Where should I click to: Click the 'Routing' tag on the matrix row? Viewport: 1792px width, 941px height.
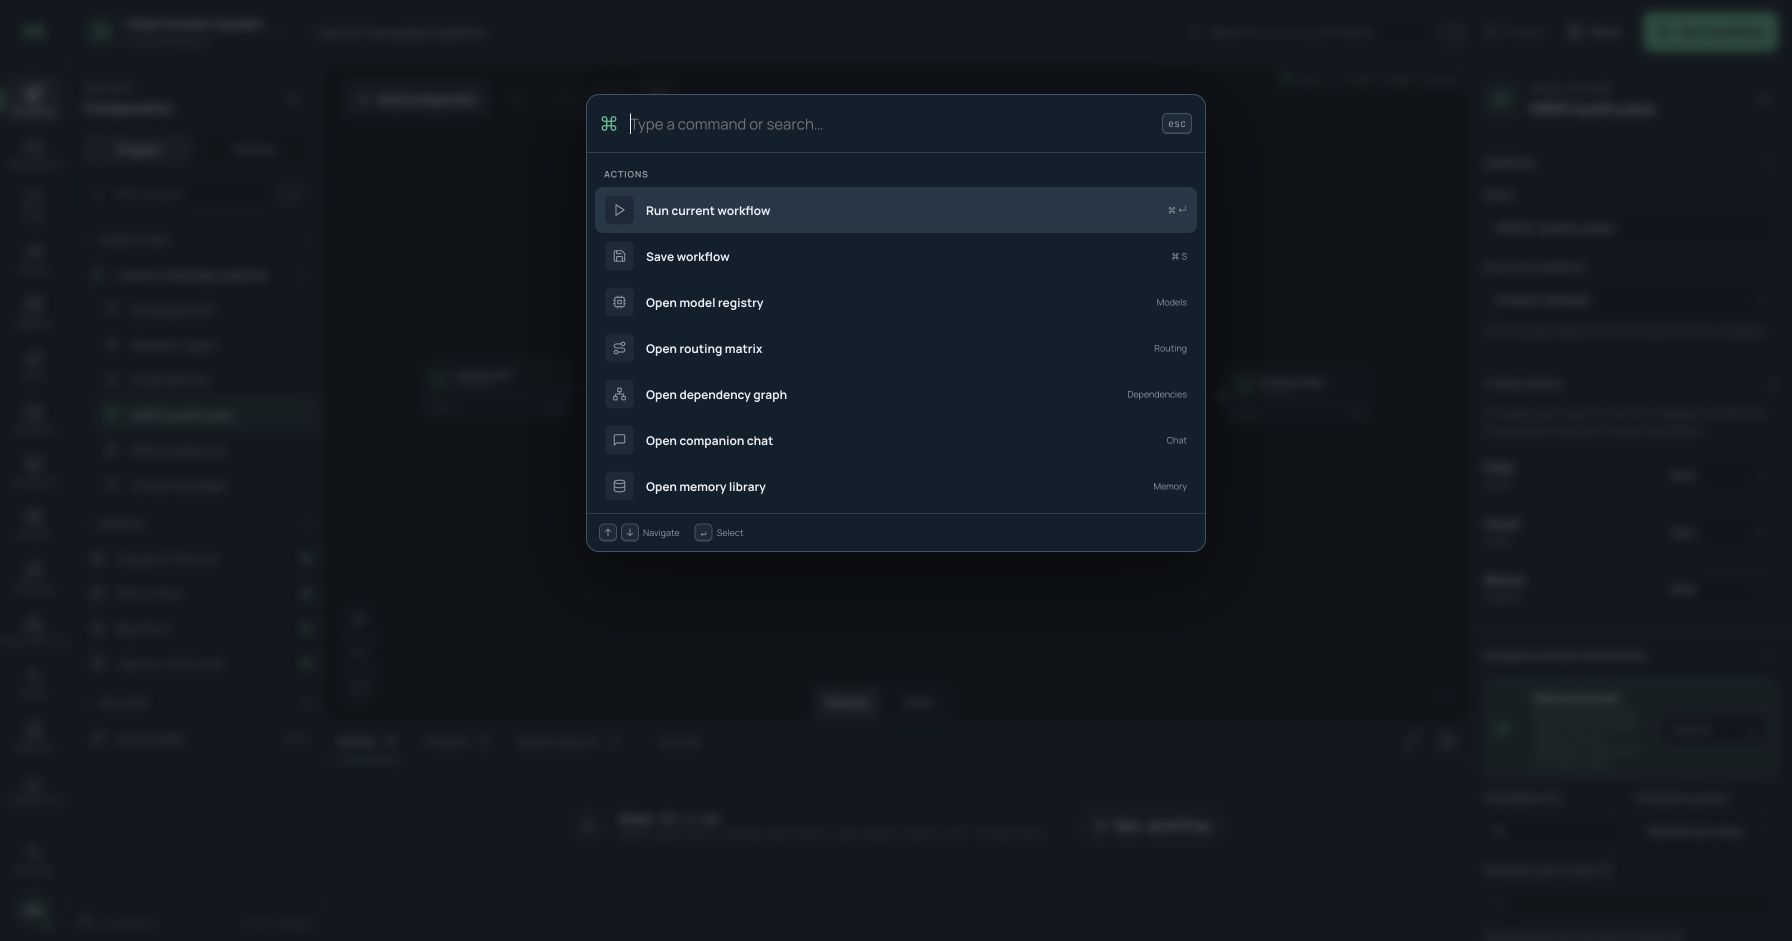point(1170,348)
